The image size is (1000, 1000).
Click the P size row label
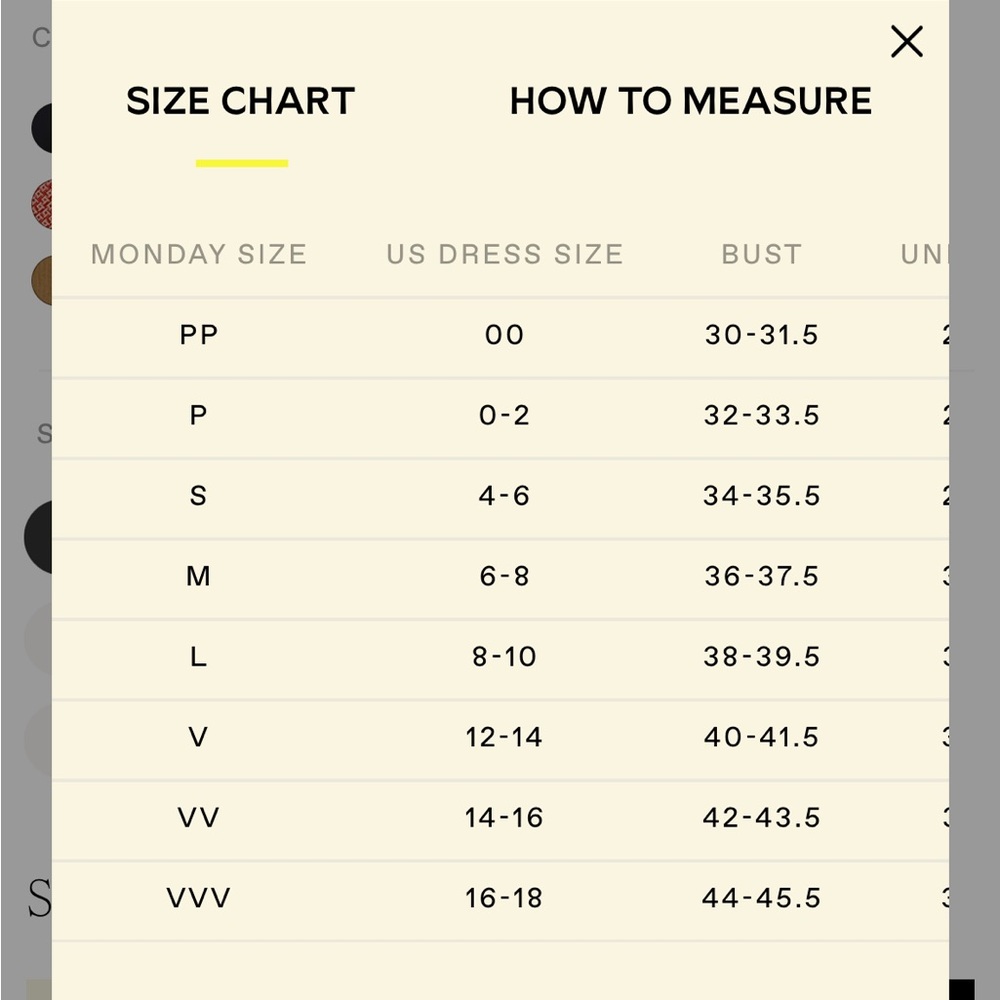point(198,415)
